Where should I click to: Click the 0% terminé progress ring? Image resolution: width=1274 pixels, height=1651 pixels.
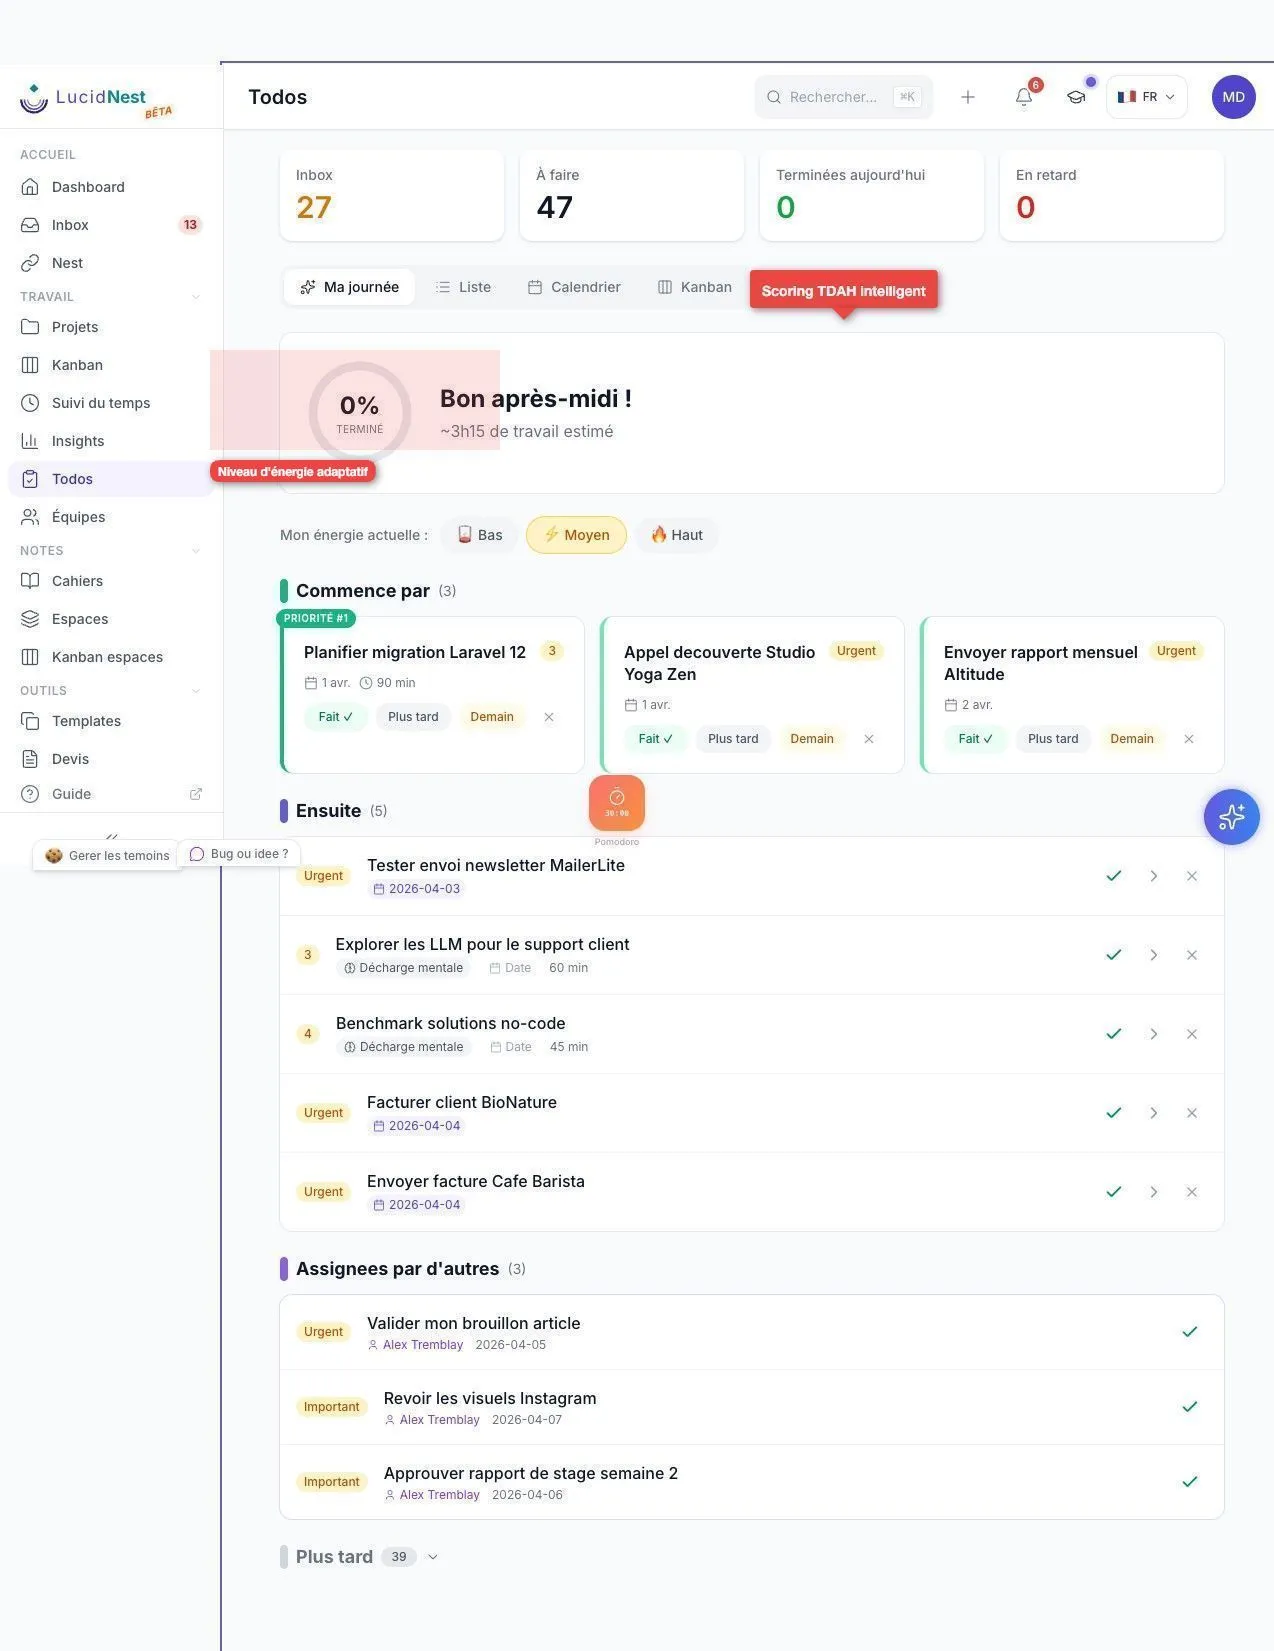360,412
